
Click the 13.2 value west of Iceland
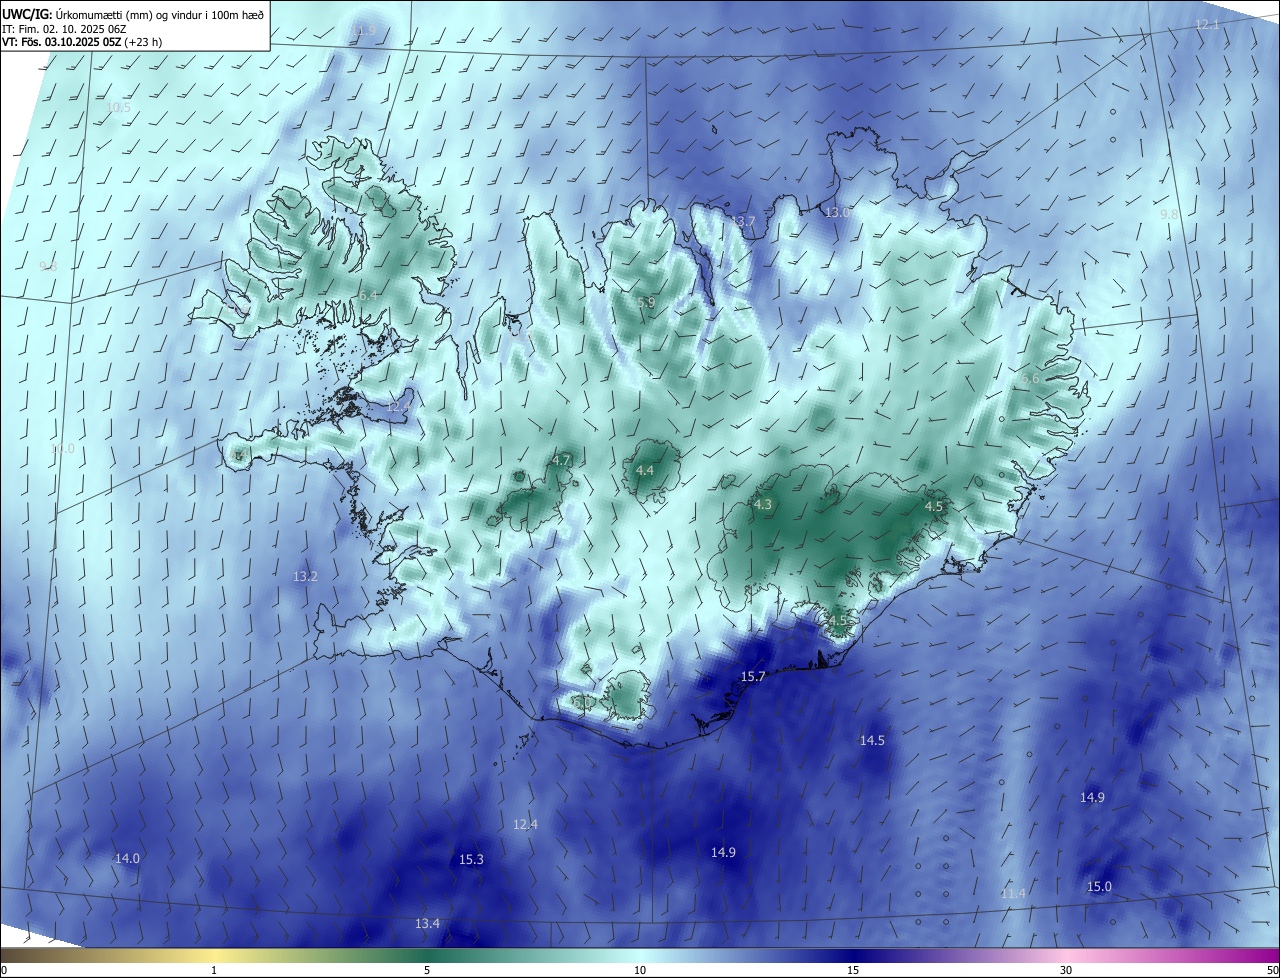coord(305,577)
